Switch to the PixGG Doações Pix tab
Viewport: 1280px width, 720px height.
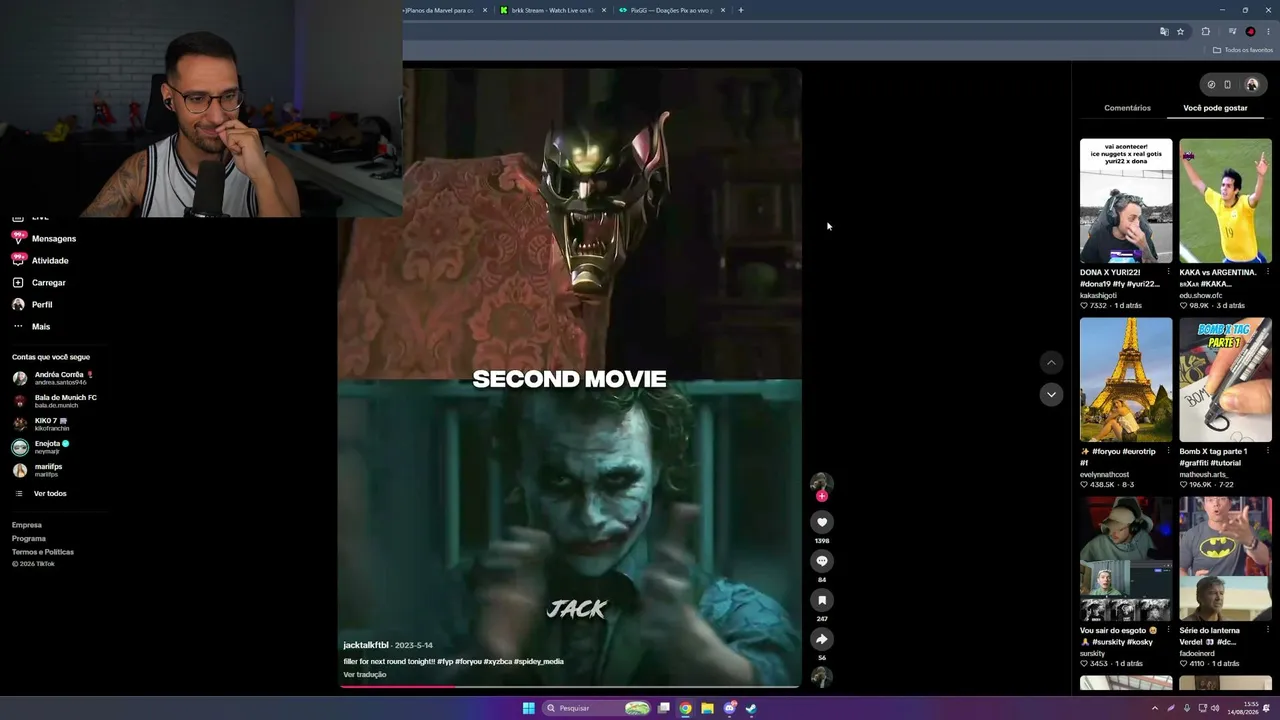pos(670,10)
